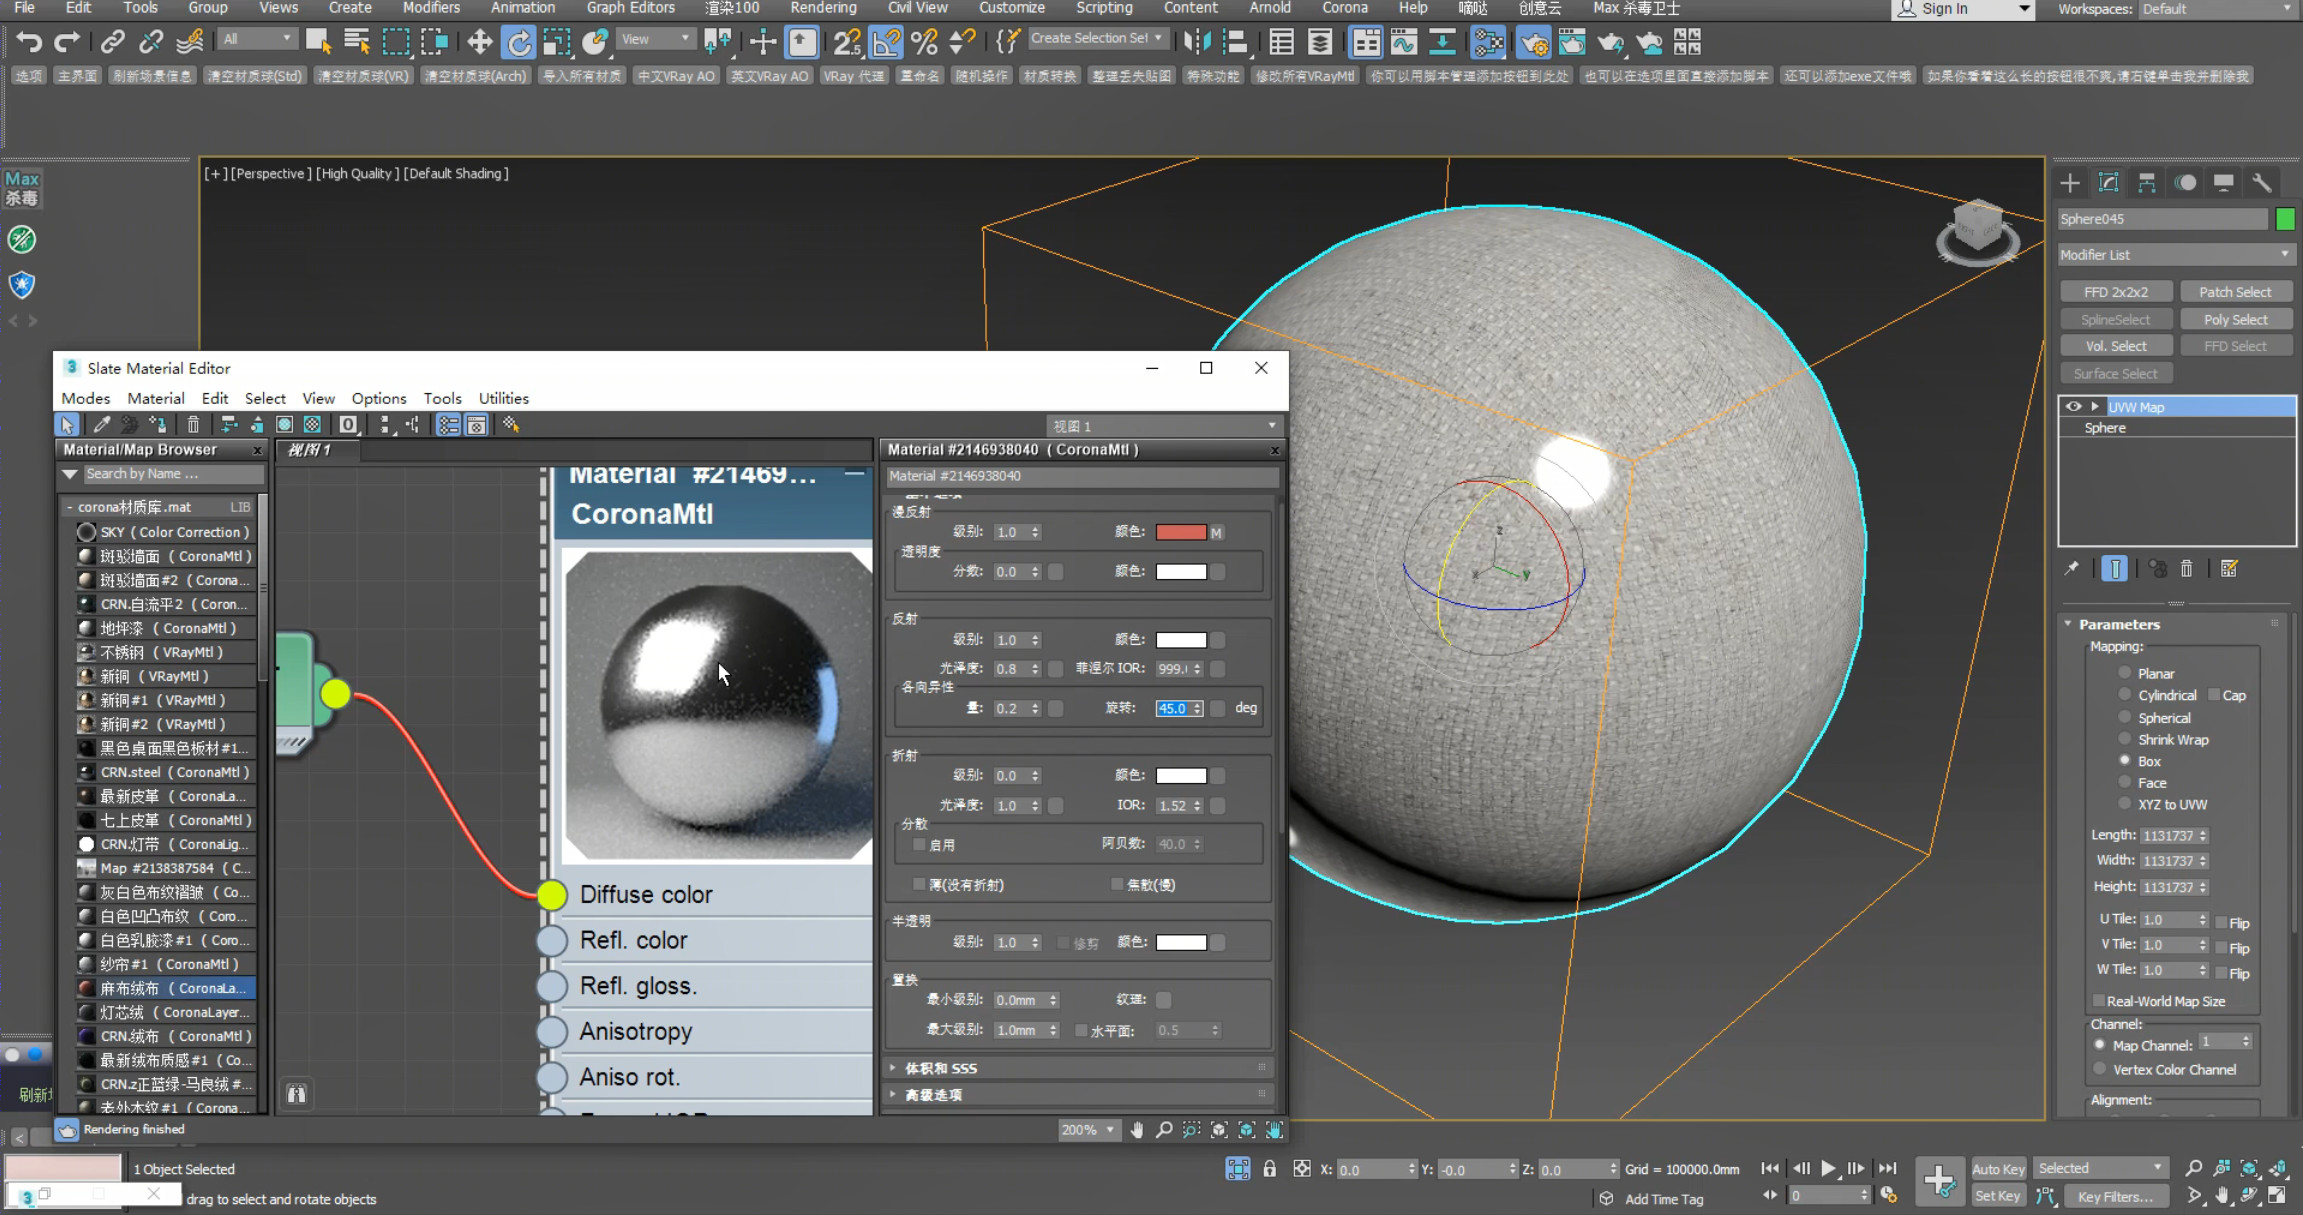Click the CoronaLayer material in browser

[168, 1012]
